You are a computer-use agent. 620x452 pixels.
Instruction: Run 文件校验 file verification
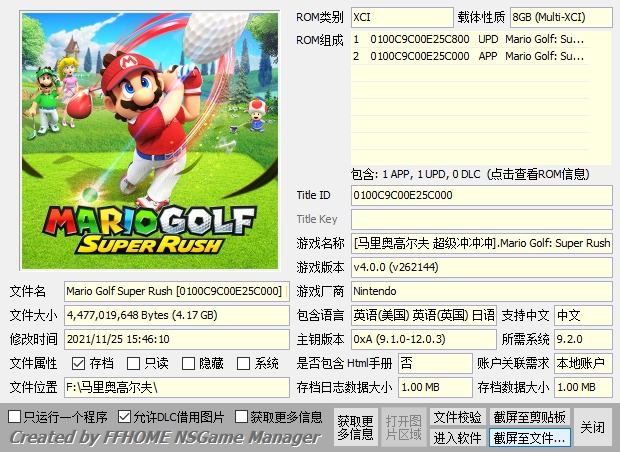(x=457, y=417)
